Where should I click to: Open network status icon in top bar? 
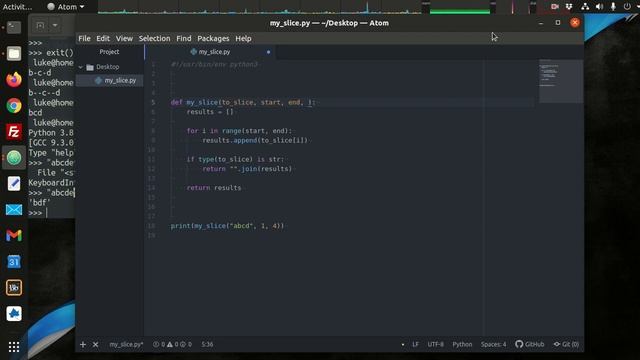coord(585,7)
